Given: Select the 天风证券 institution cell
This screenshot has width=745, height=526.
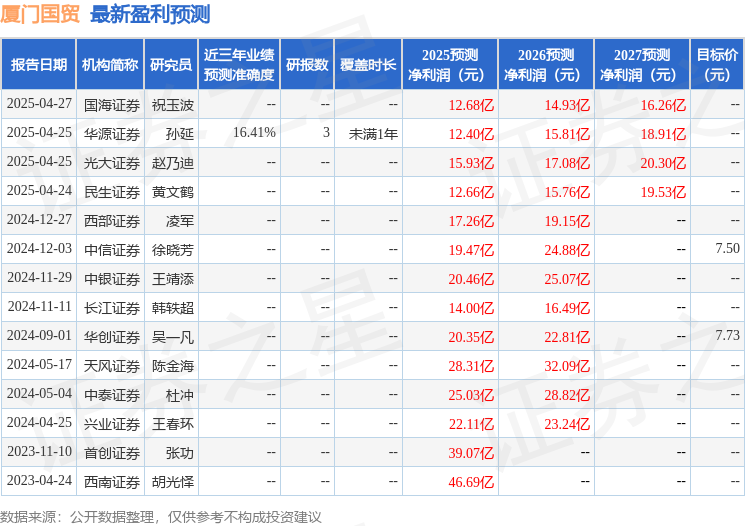Looking at the screenshot, I should click(112, 366).
